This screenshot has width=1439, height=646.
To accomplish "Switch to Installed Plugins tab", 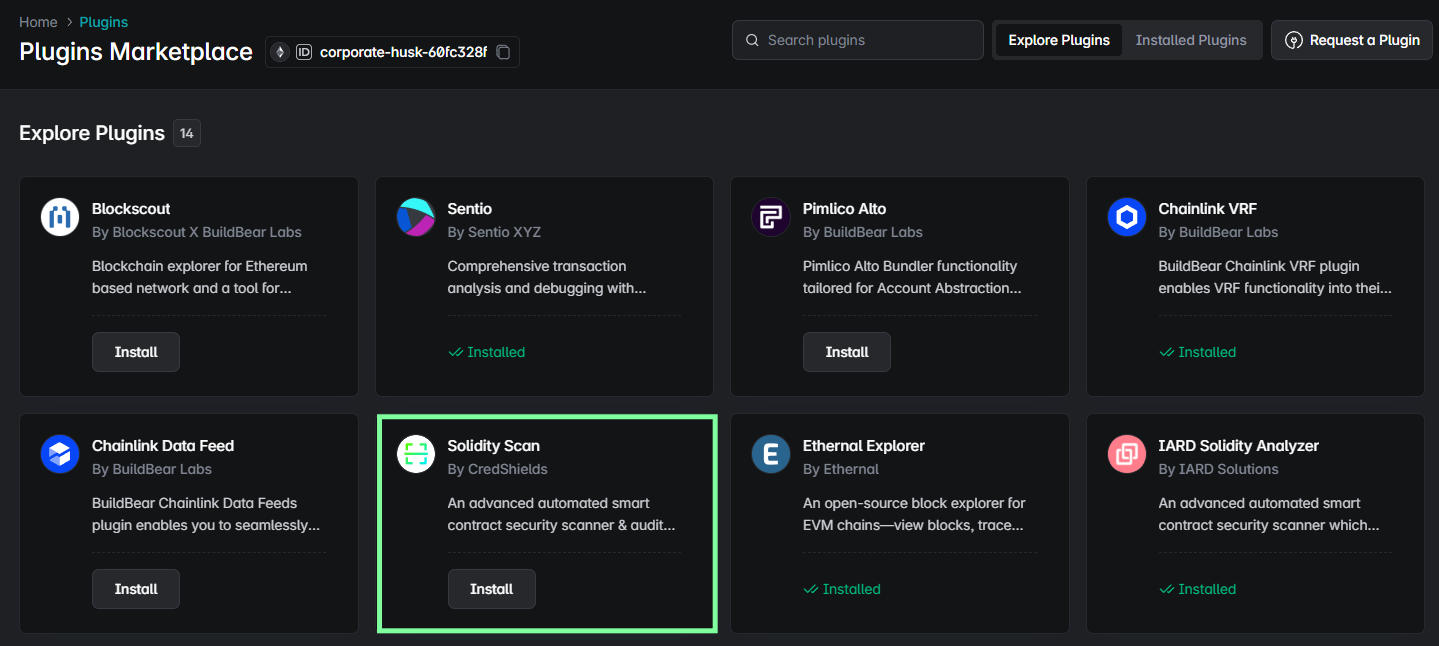I will (x=1191, y=40).
